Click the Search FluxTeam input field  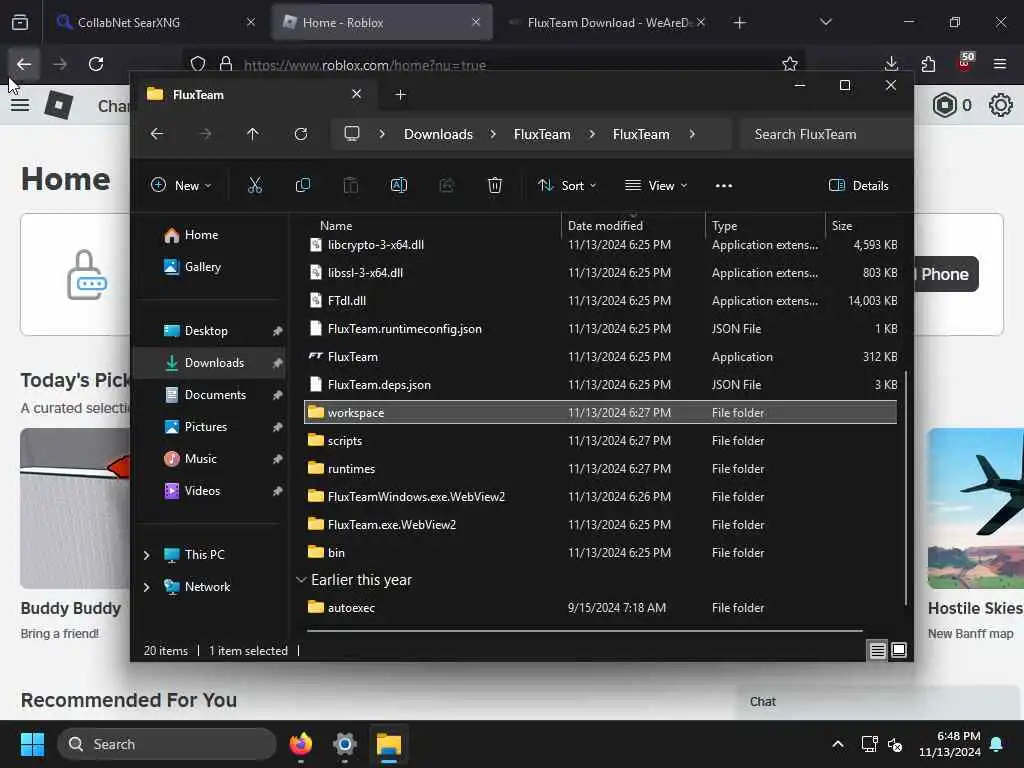click(x=826, y=134)
